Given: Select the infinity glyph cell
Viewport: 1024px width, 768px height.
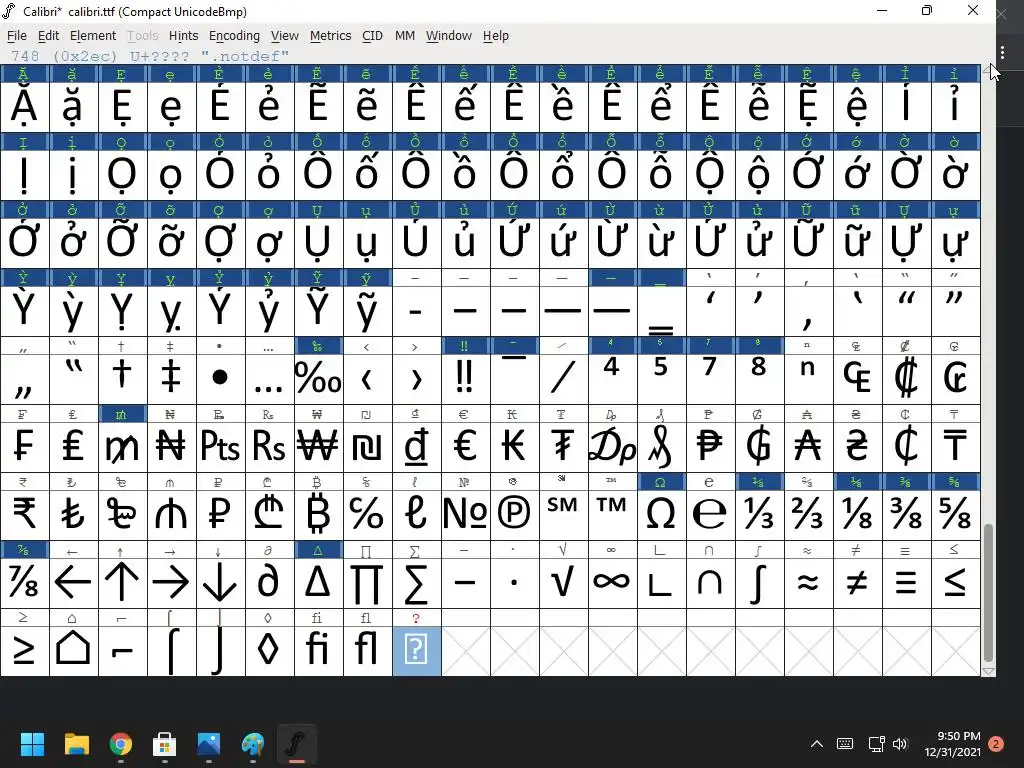Looking at the screenshot, I should pos(612,583).
